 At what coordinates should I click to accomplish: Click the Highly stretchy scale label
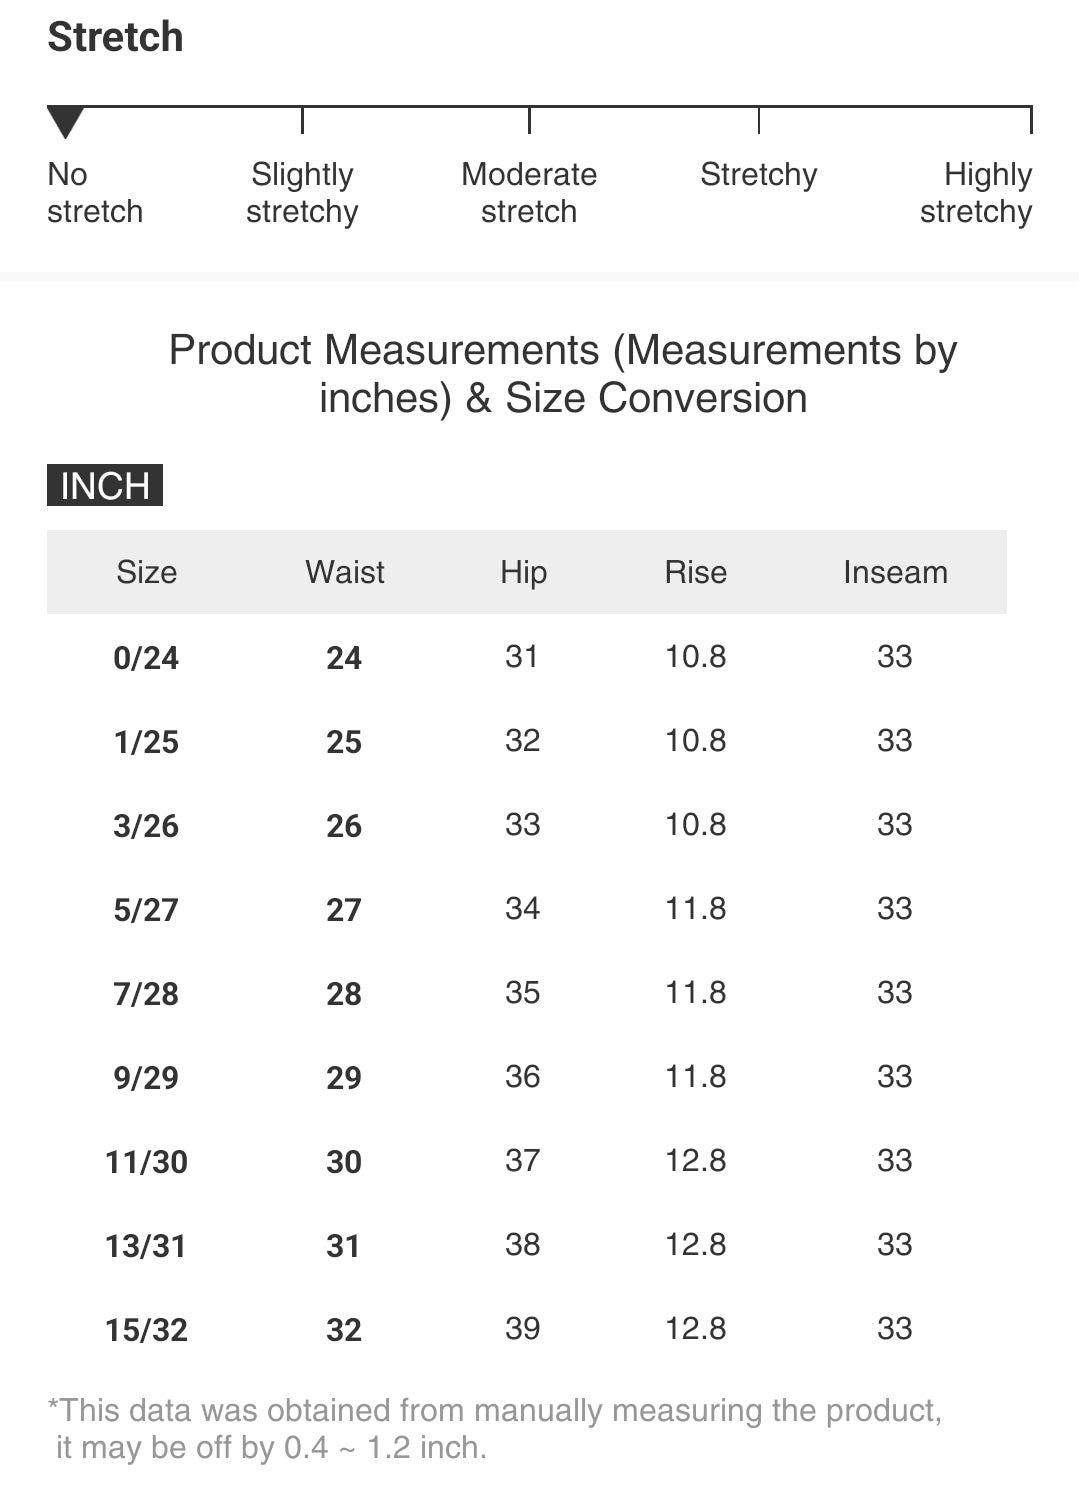point(976,193)
